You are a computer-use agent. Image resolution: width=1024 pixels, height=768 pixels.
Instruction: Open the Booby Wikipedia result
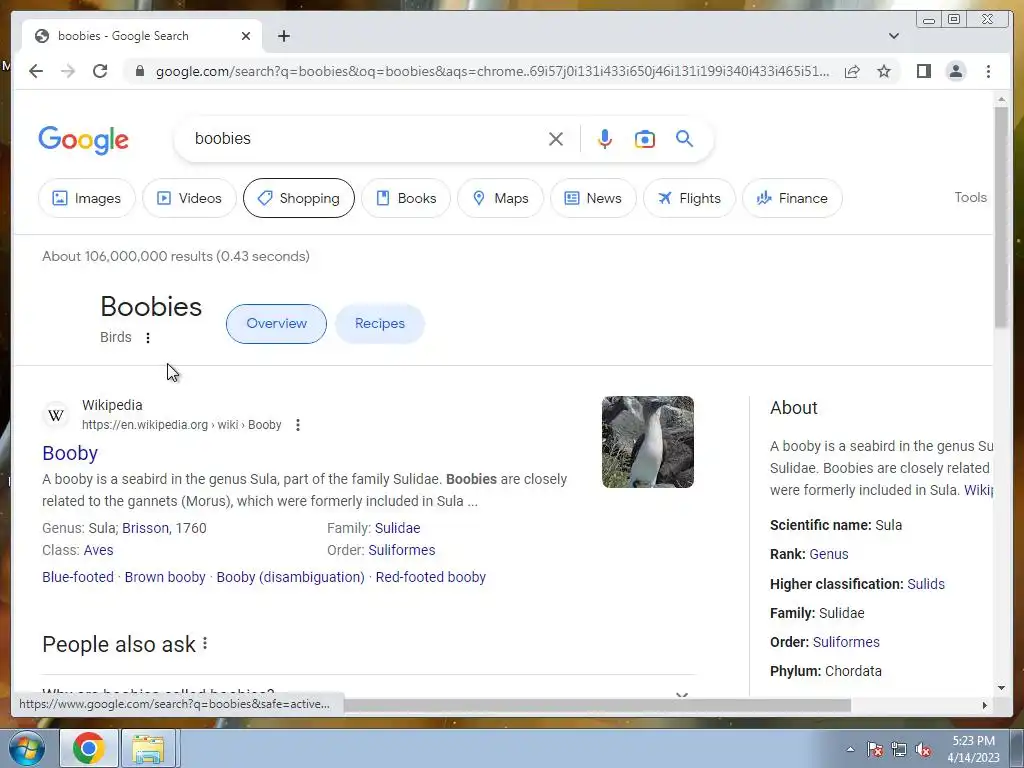tap(70, 453)
